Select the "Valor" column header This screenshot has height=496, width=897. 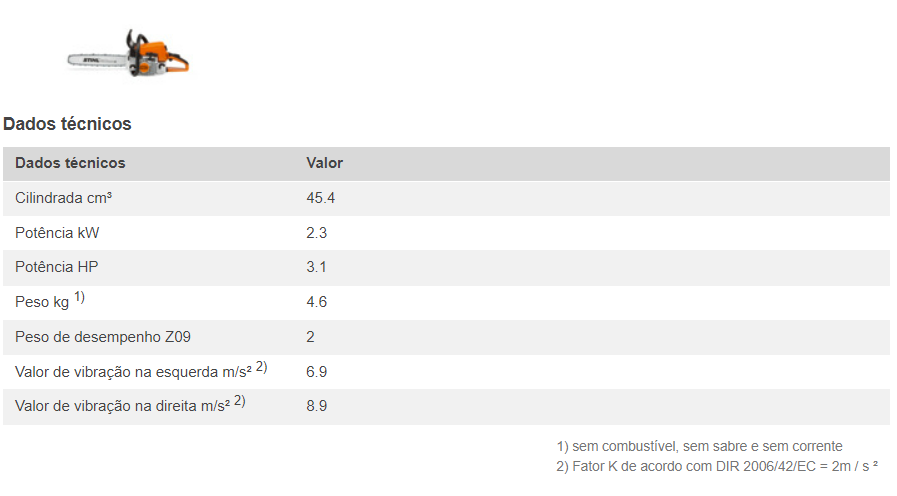[x=324, y=163]
